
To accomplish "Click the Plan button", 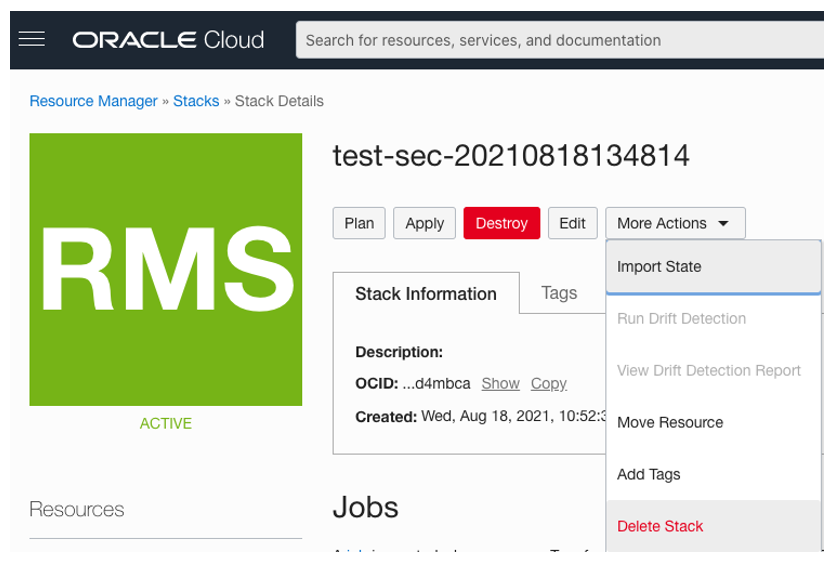I will click(x=359, y=223).
